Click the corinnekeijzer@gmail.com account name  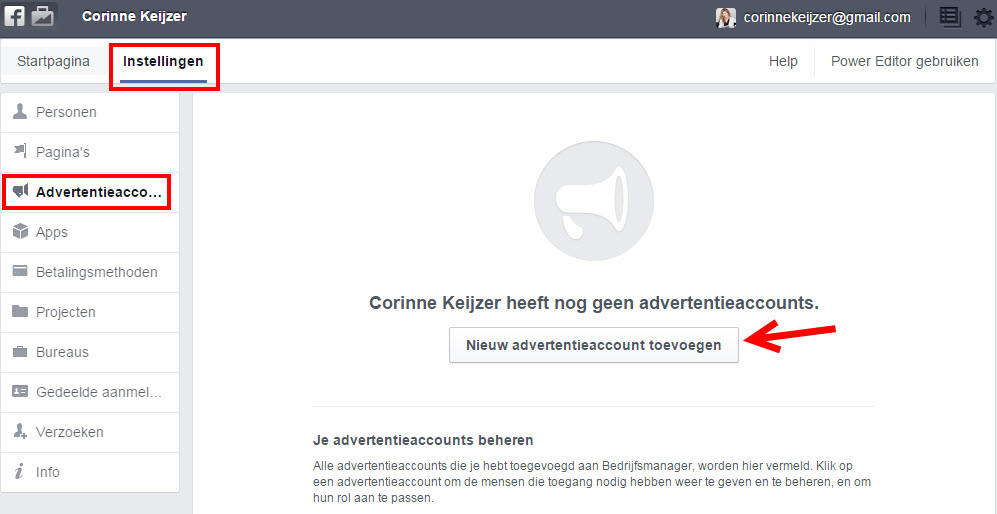coord(827,18)
